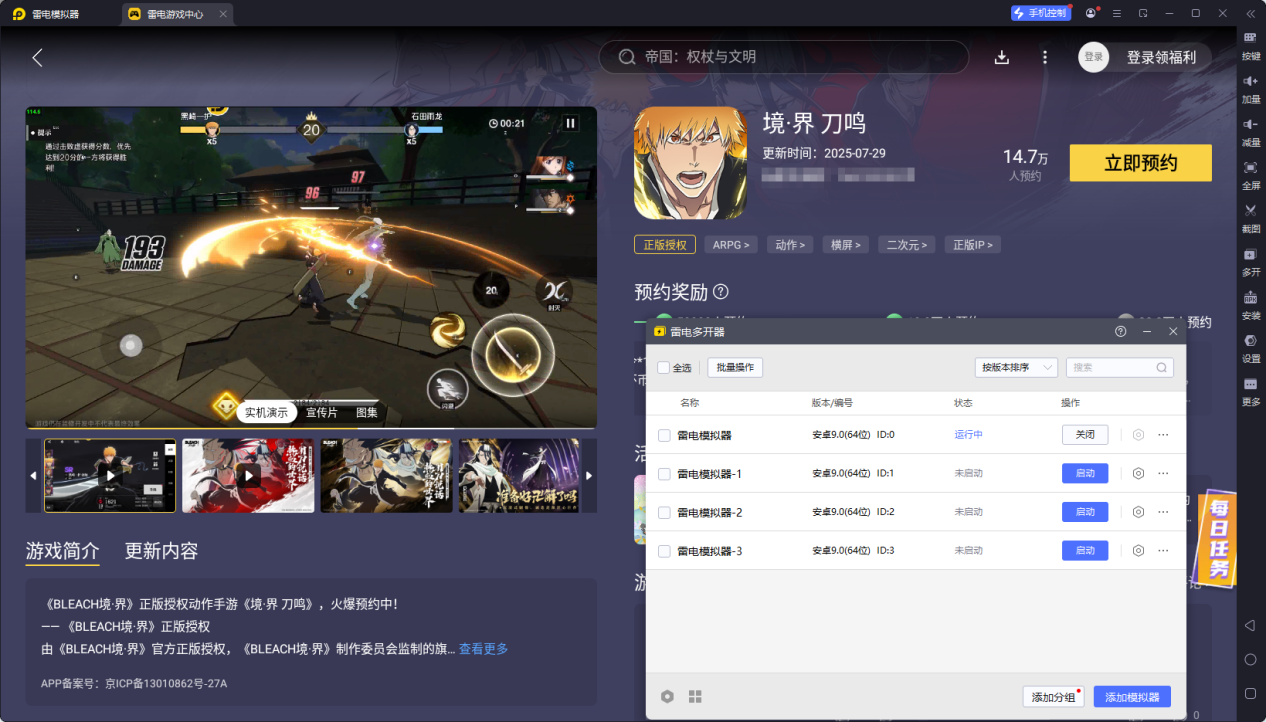Open more options for 雷电模拟器-1

click(x=1163, y=473)
